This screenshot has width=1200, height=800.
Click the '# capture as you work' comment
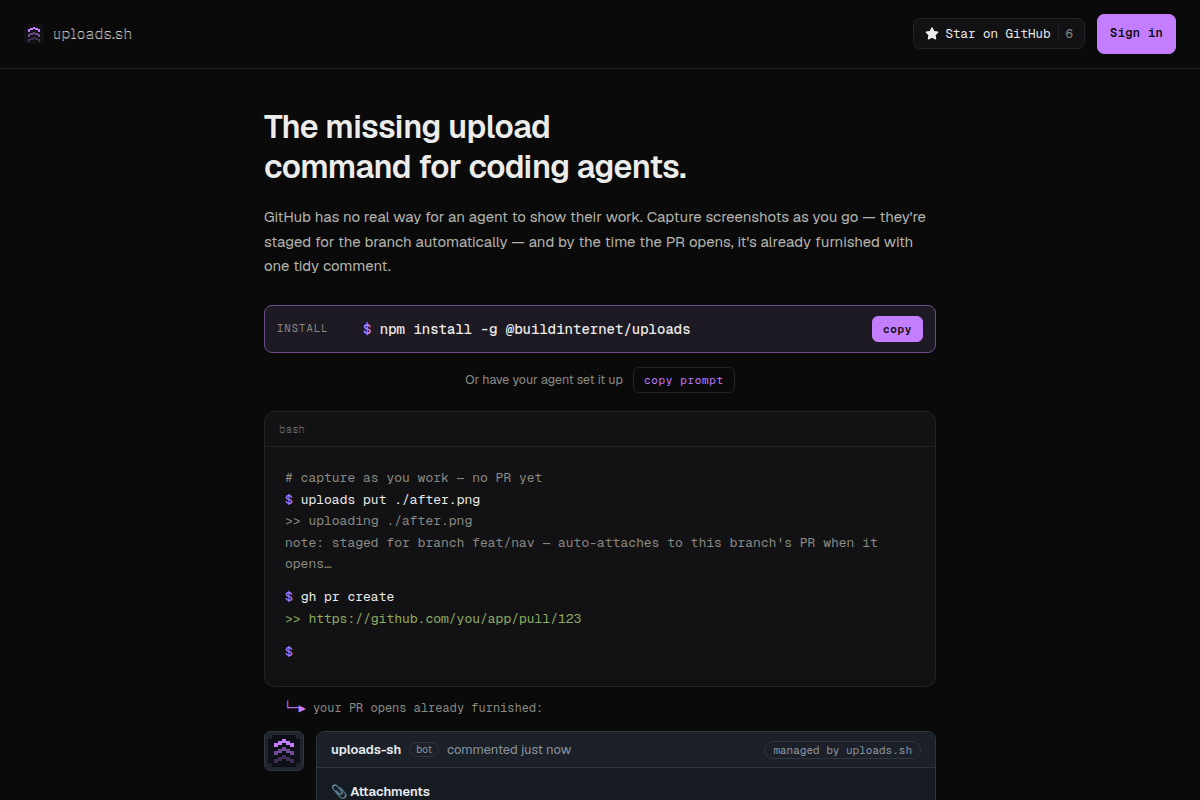pyautogui.click(x=413, y=478)
